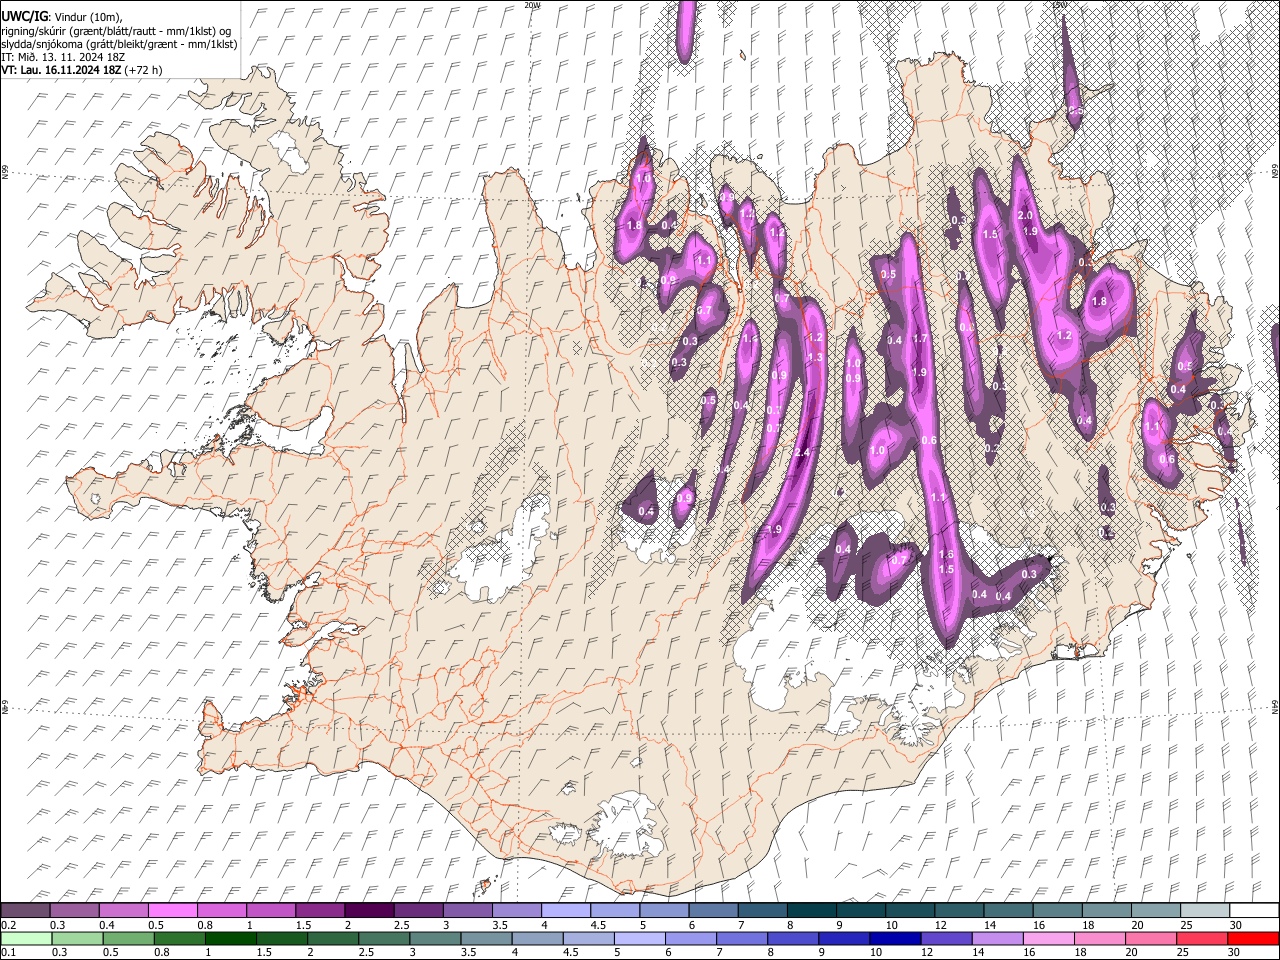Click the greyish-purple 0.2 swatch starting the upper legend row

(25, 910)
